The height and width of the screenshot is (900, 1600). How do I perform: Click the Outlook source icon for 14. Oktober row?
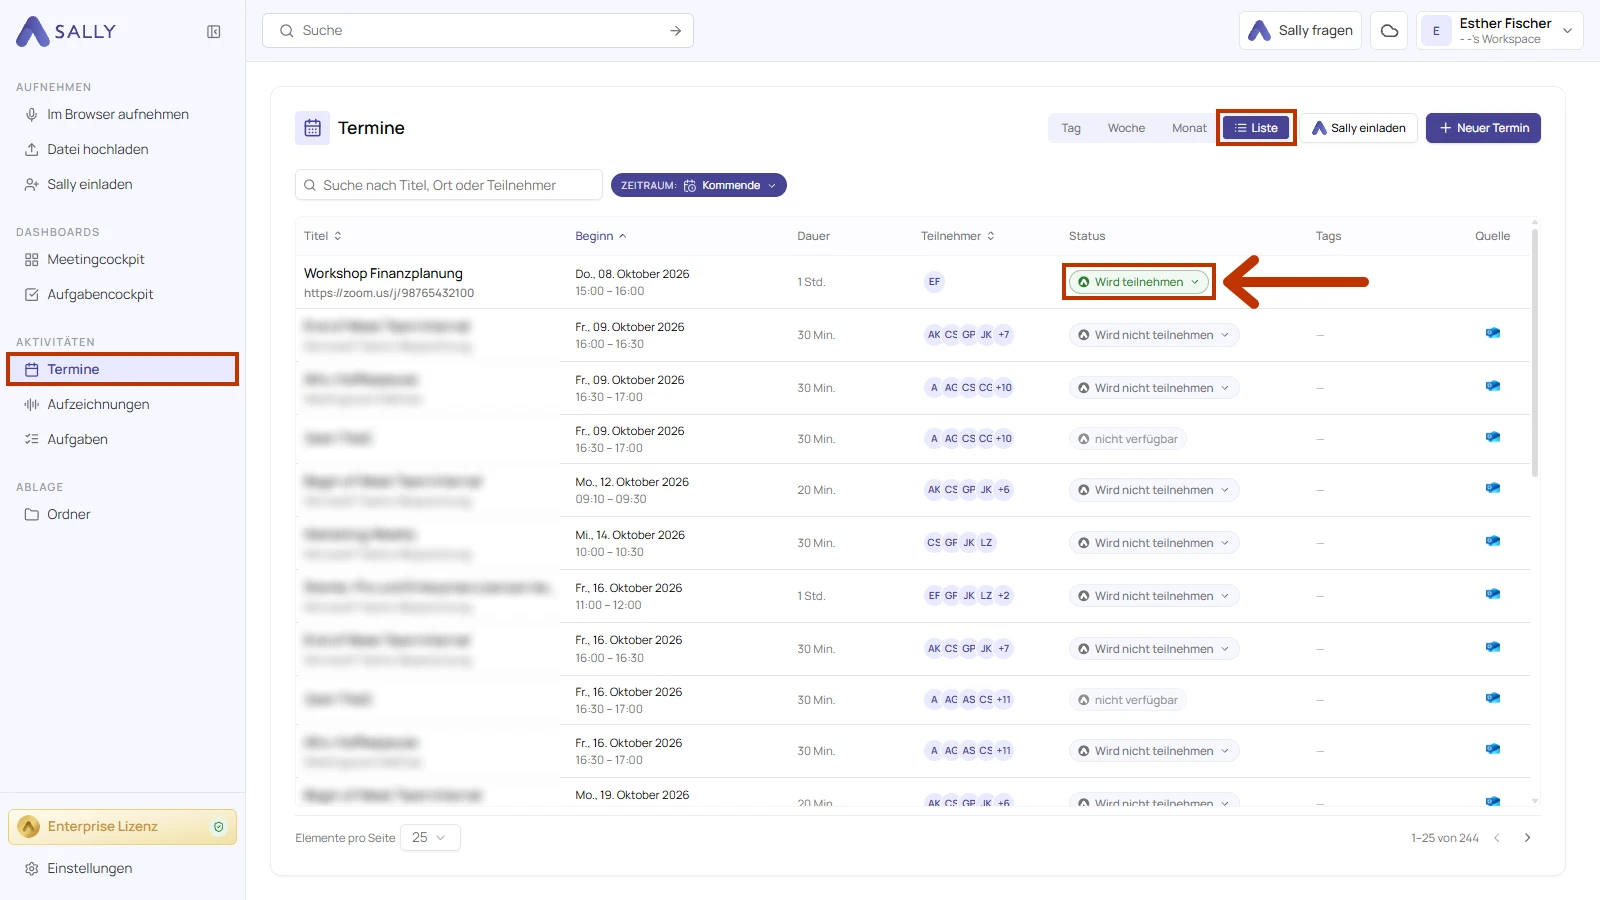(1493, 541)
